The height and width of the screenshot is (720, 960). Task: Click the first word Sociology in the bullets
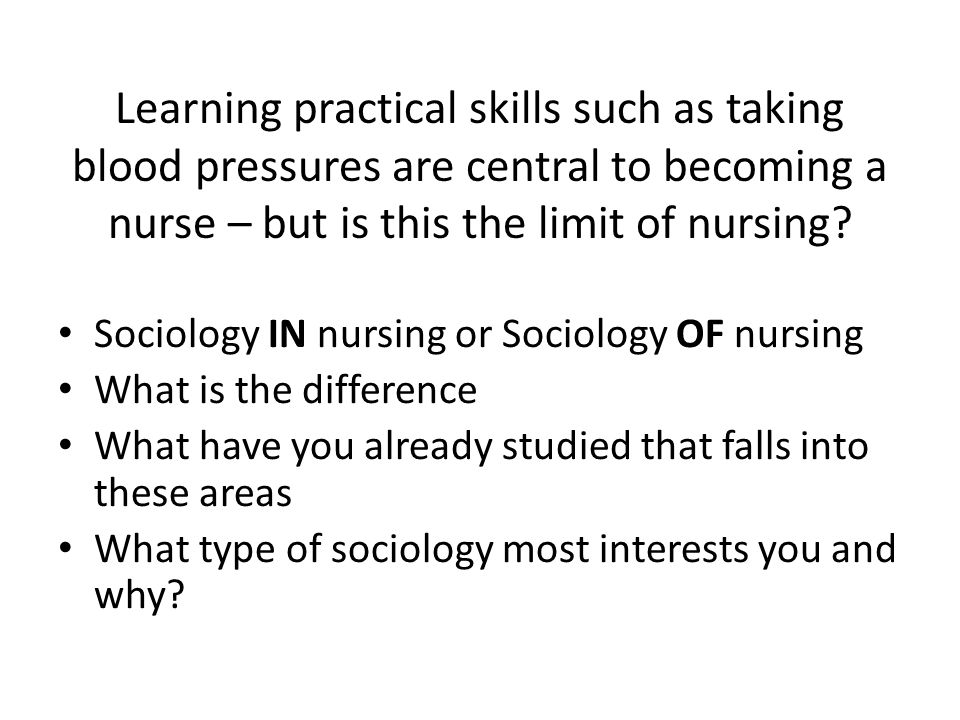pos(177,336)
